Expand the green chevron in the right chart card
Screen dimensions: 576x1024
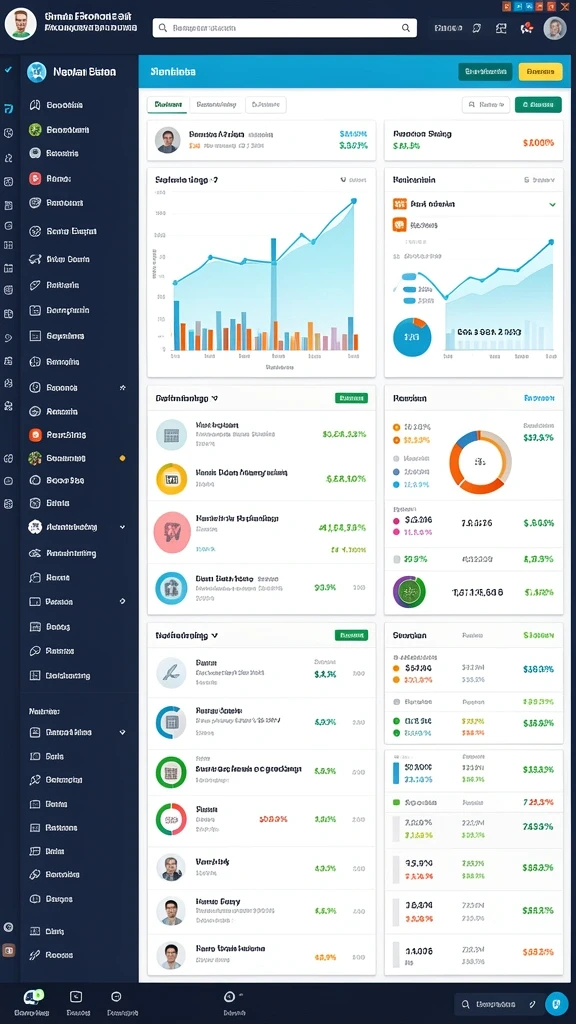[552, 204]
